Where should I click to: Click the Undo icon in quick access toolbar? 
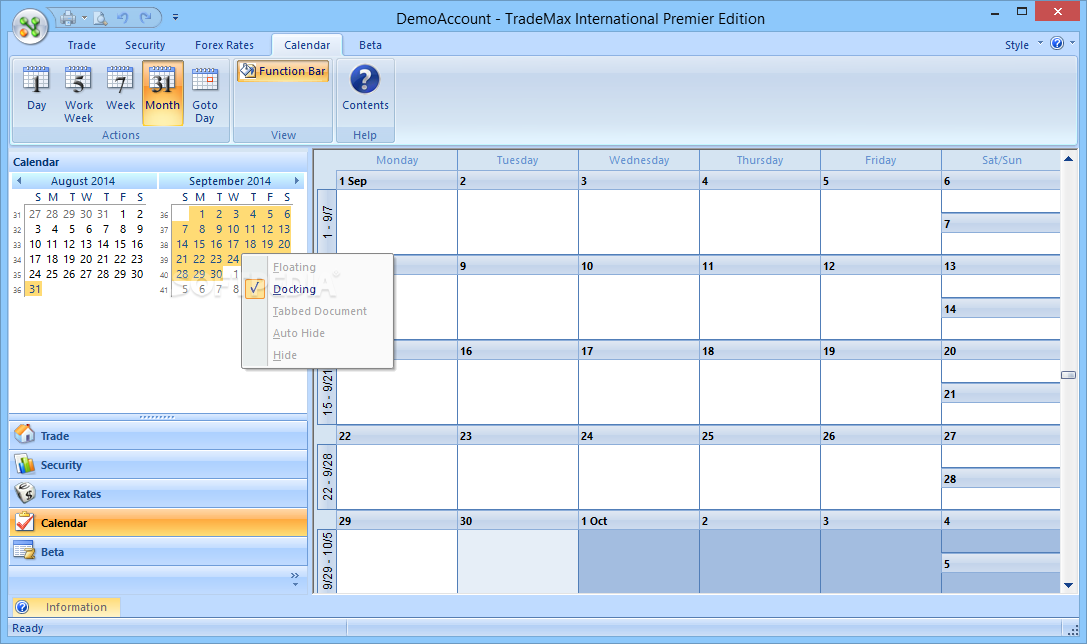(x=123, y=18)
